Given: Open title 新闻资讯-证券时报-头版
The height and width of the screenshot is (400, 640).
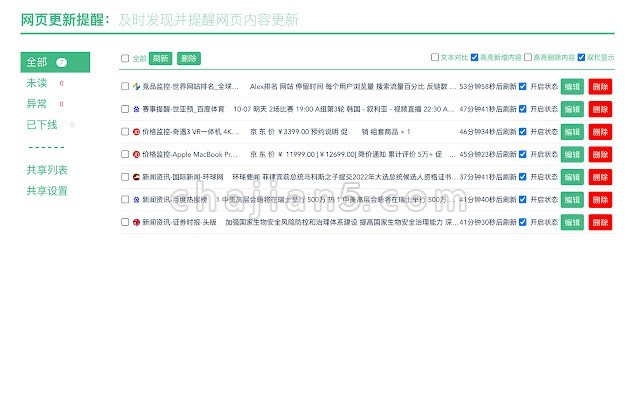Looking at the screenshot, I should (x=179, y=222).
